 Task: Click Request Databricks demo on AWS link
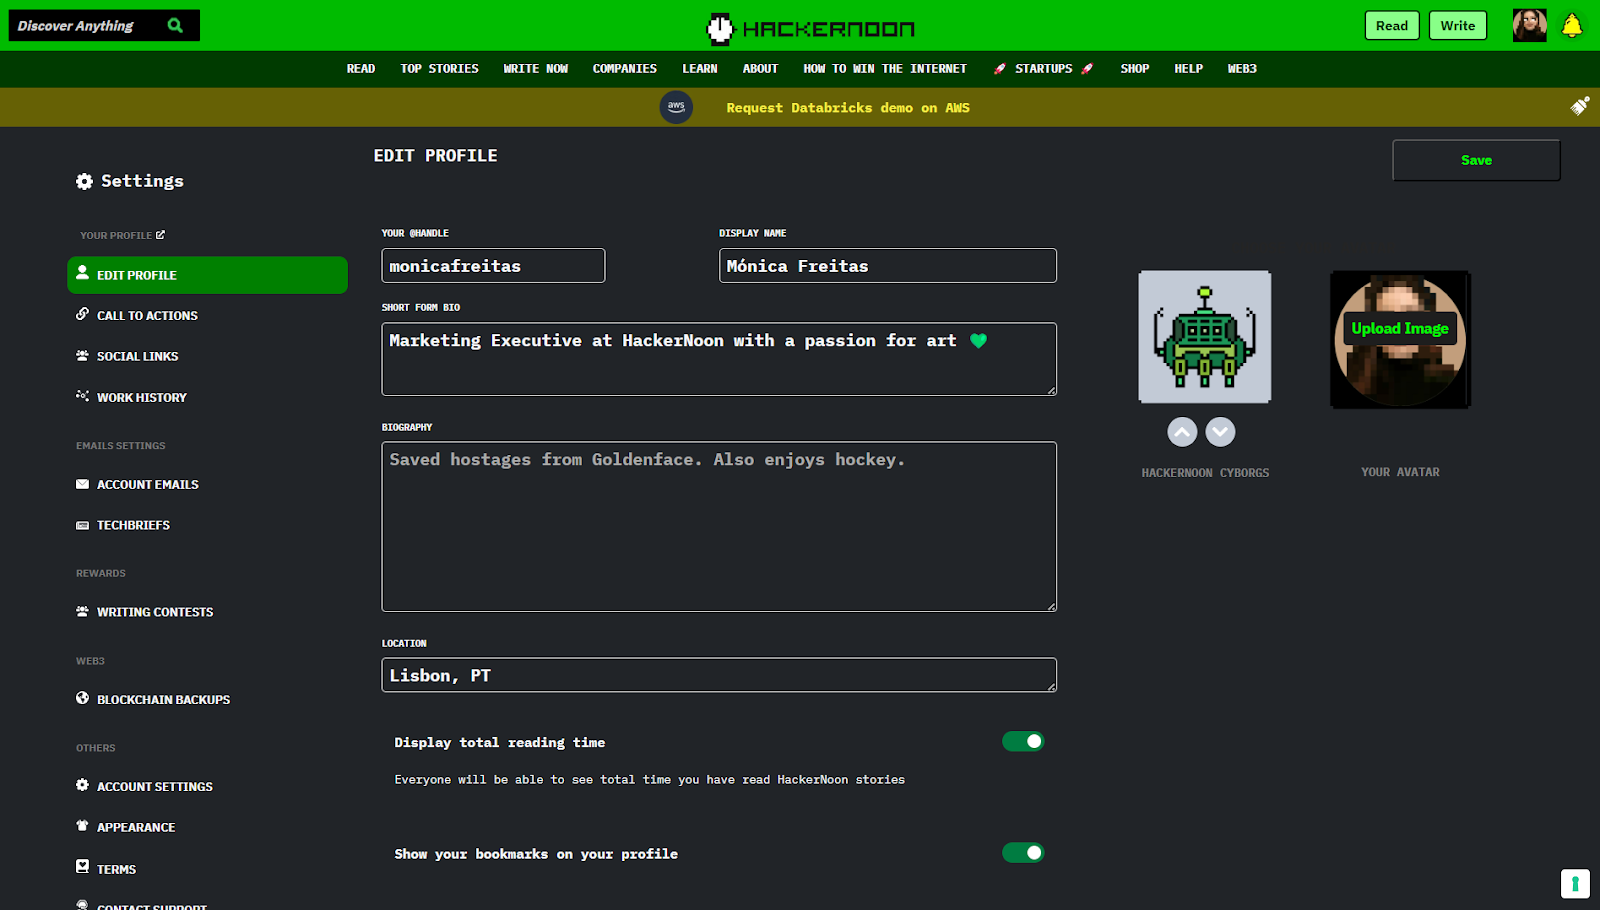848,108
